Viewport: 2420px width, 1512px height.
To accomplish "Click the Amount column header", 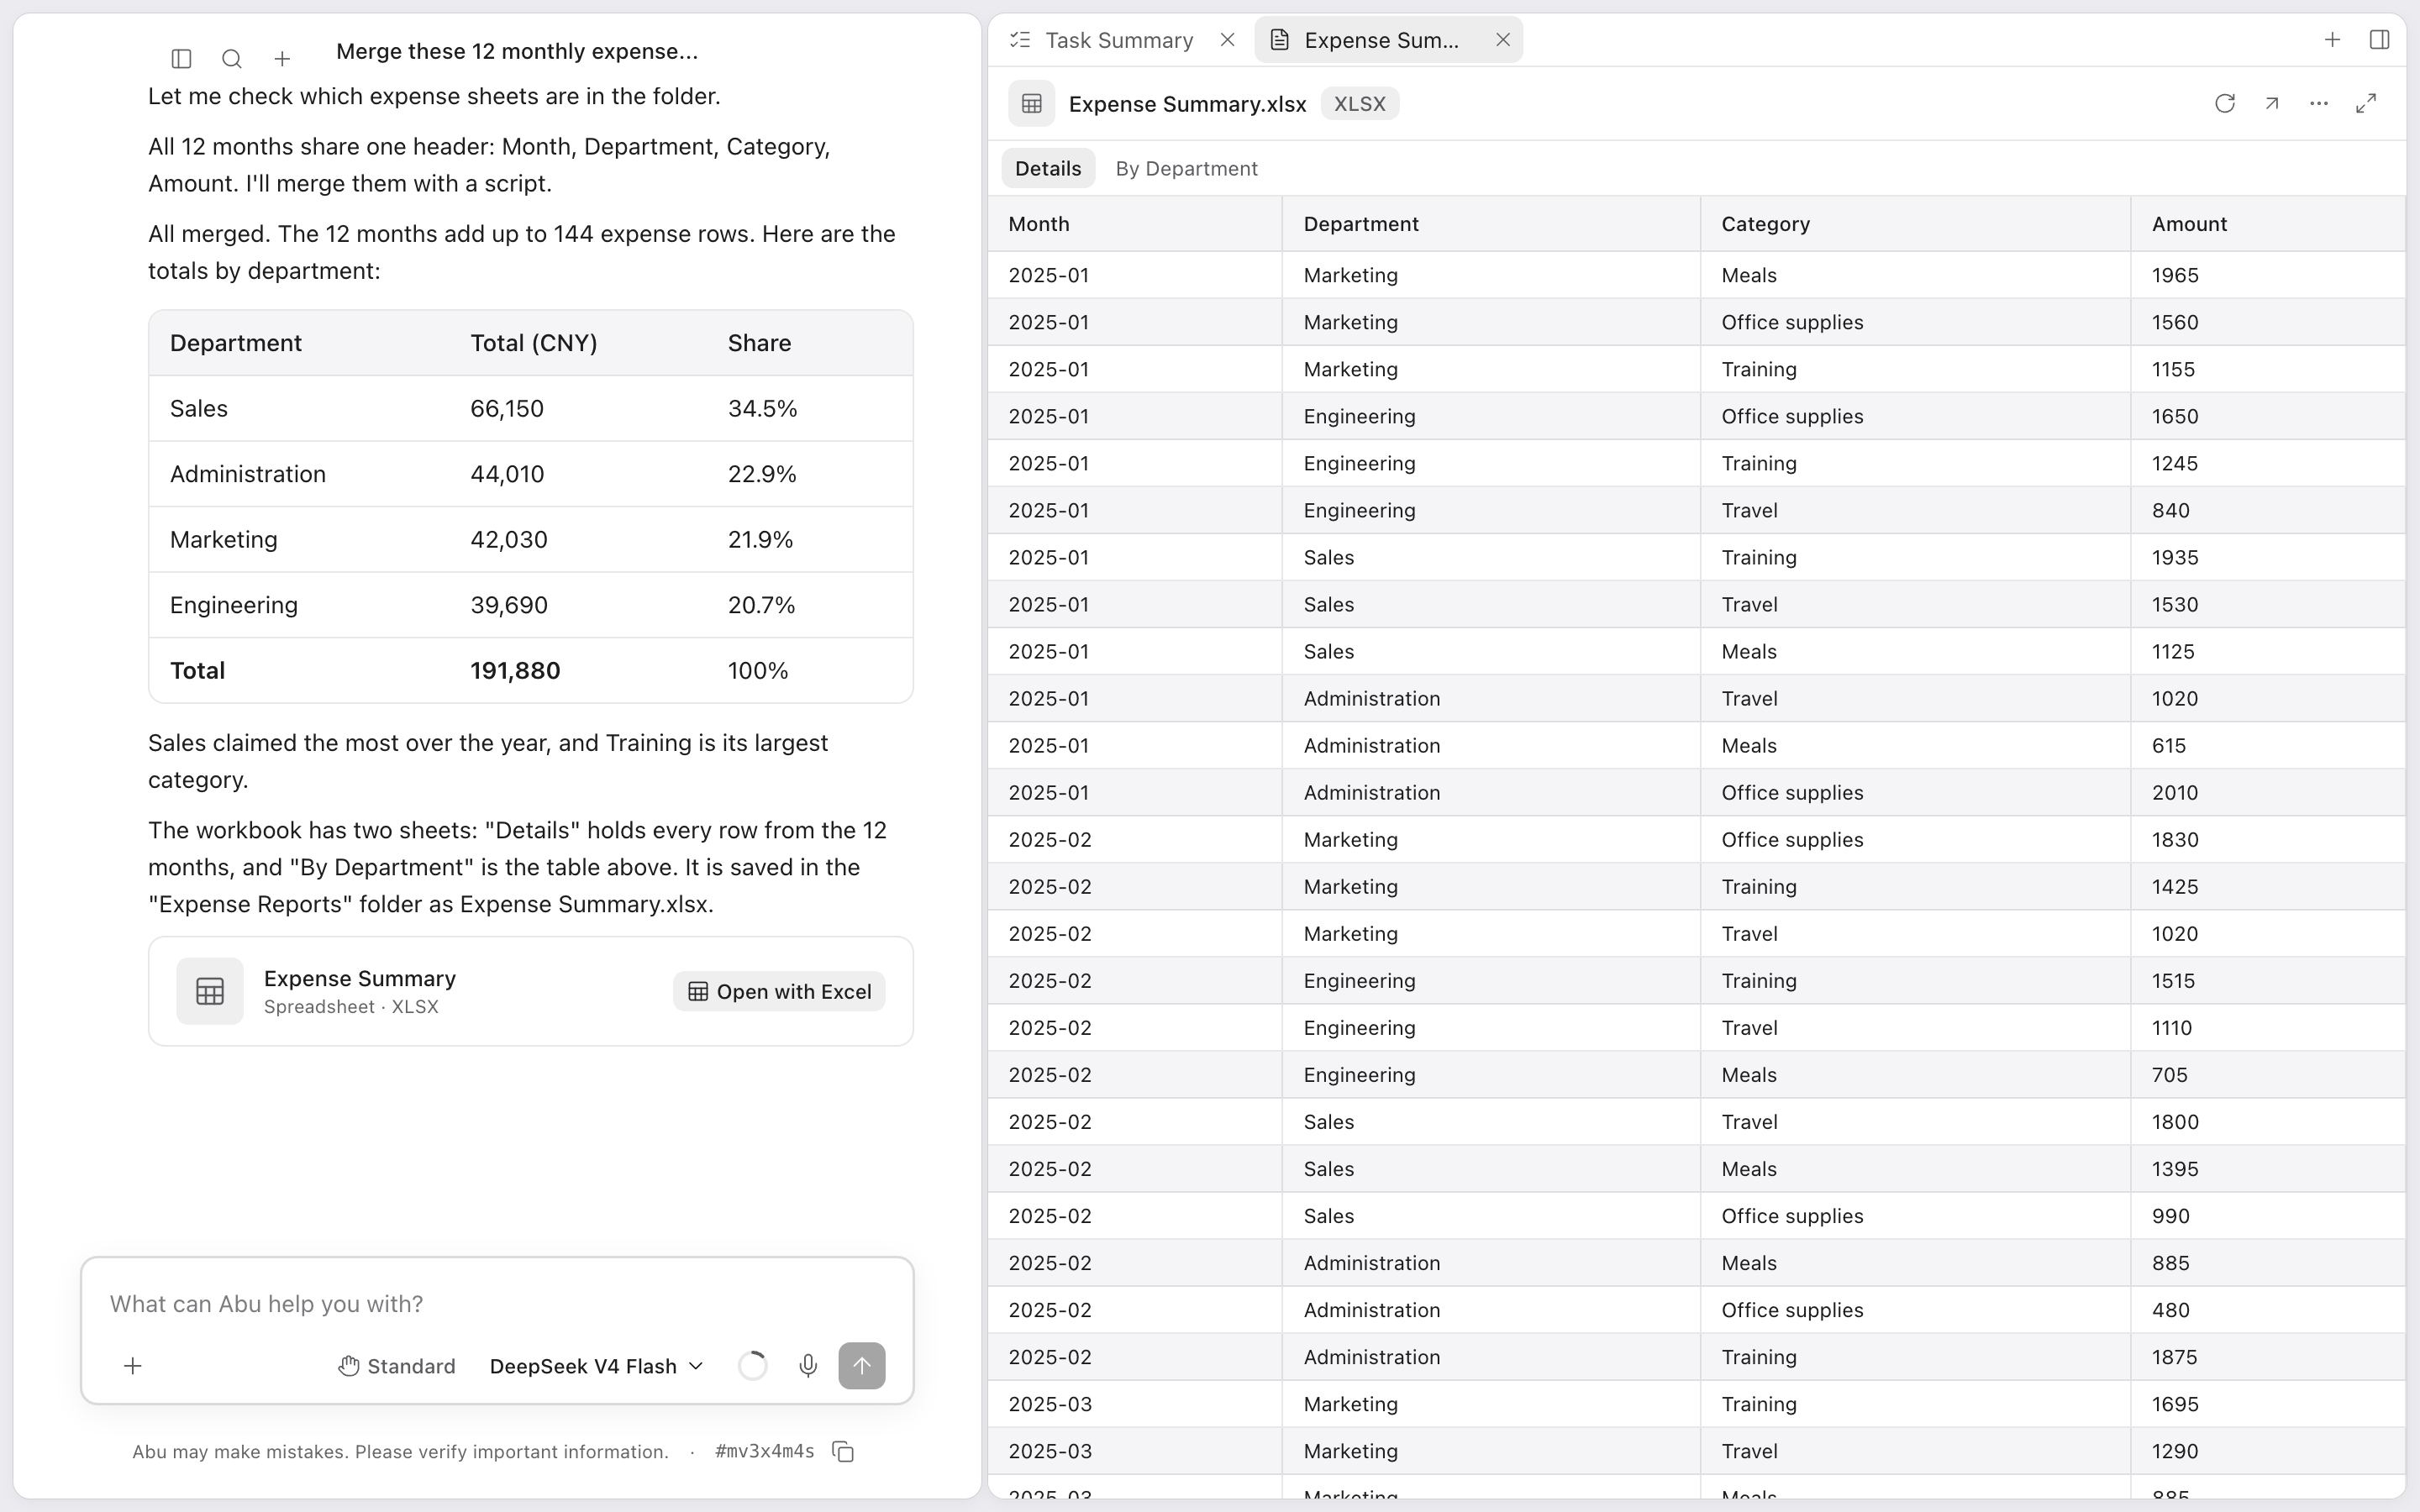I will coord(2267,224).
